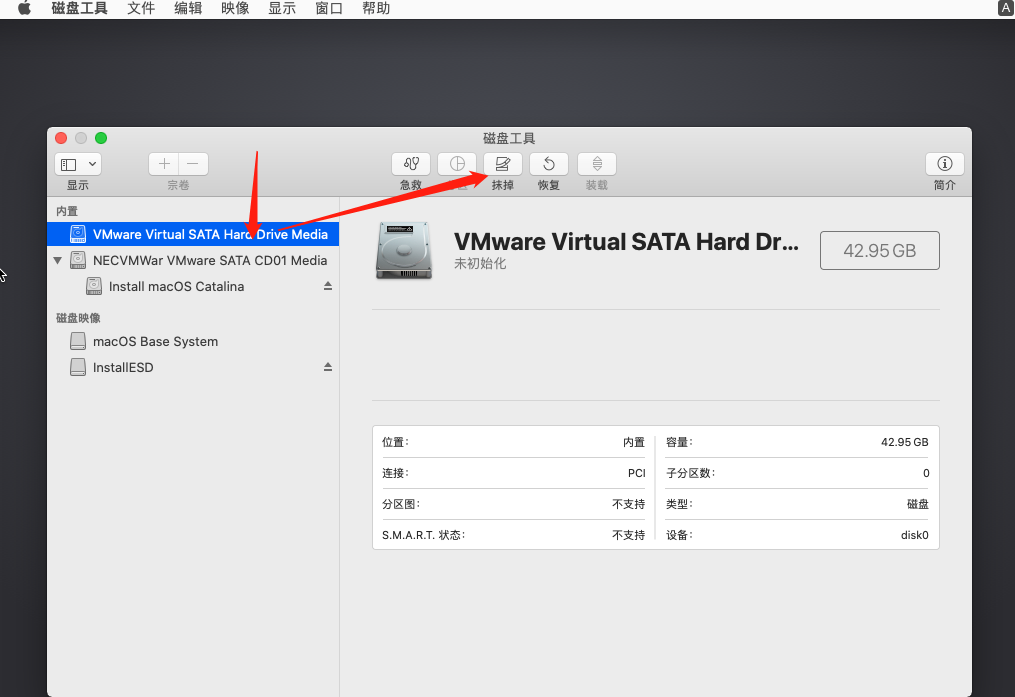Viewport: 1015px width, 697px height.
Task: Click the CD drive icon beside NECVMWar
Action: click(x=78, y=260)
